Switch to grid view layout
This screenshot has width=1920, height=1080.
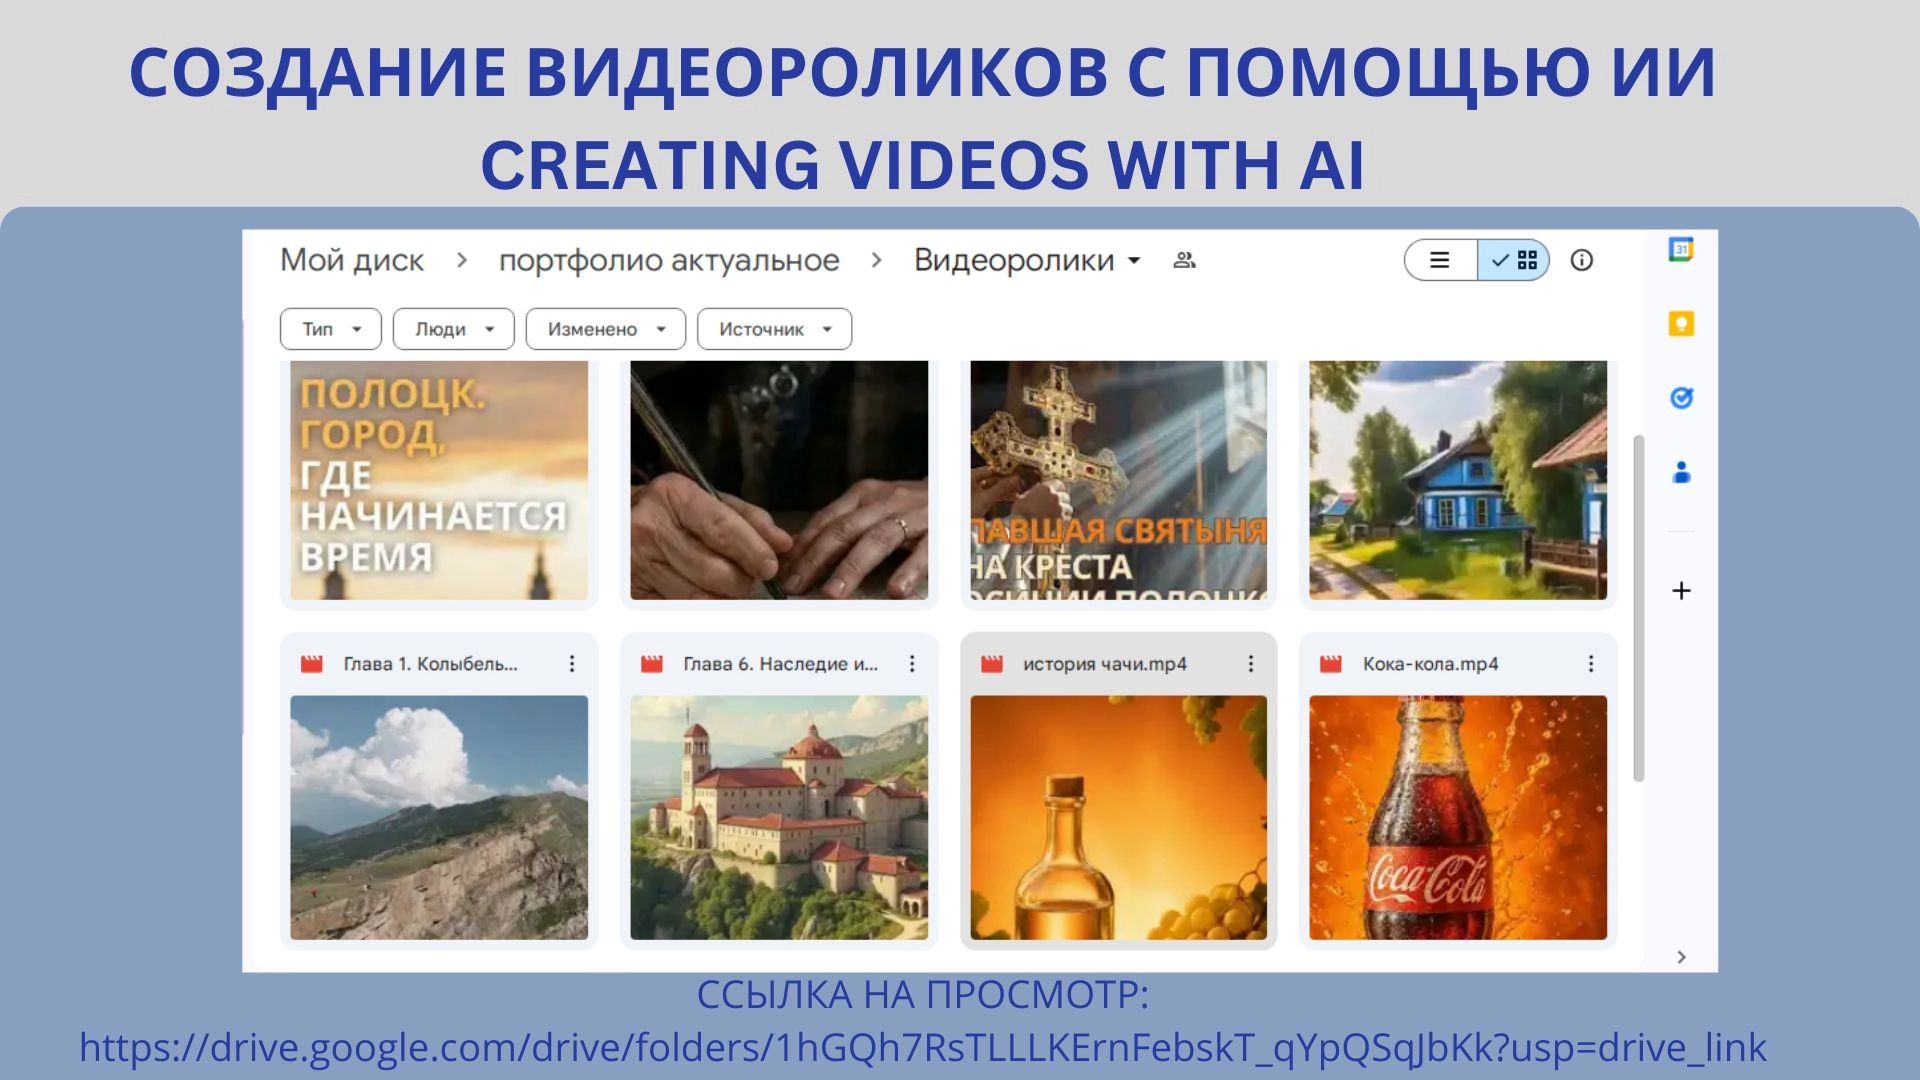coord(1514,260)
